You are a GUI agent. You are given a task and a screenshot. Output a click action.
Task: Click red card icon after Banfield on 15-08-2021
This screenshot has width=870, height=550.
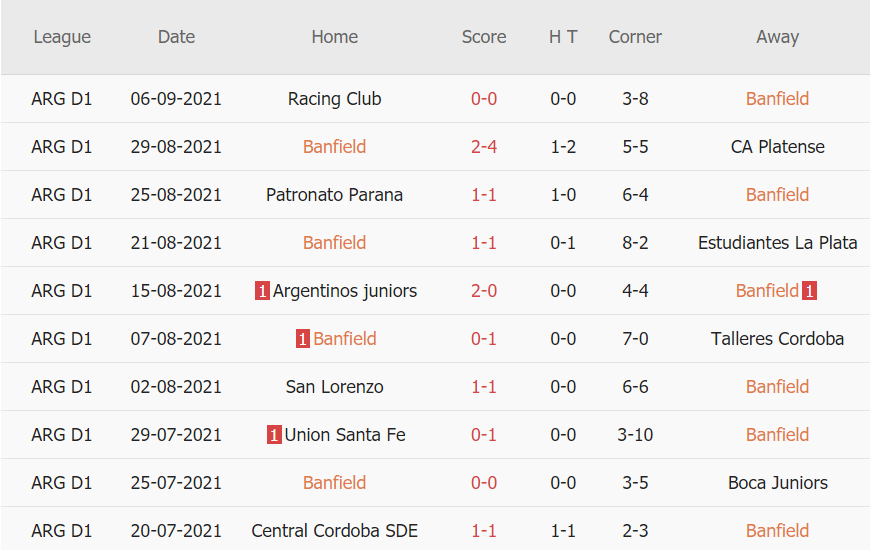point(809,291)
